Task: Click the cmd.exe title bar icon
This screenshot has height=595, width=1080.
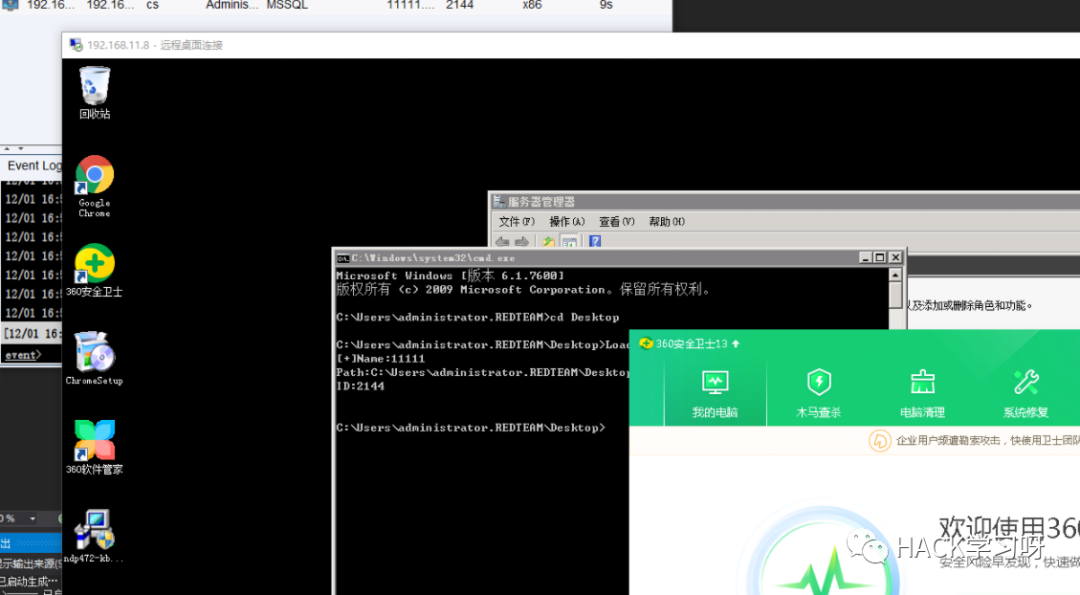Action: [342, 258]
